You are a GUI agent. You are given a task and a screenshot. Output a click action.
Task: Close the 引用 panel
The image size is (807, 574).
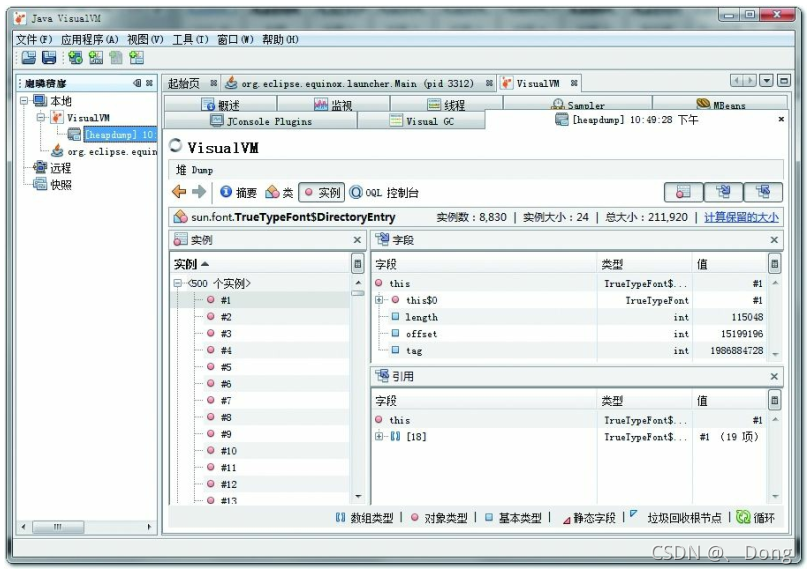(x=774, y=376)
